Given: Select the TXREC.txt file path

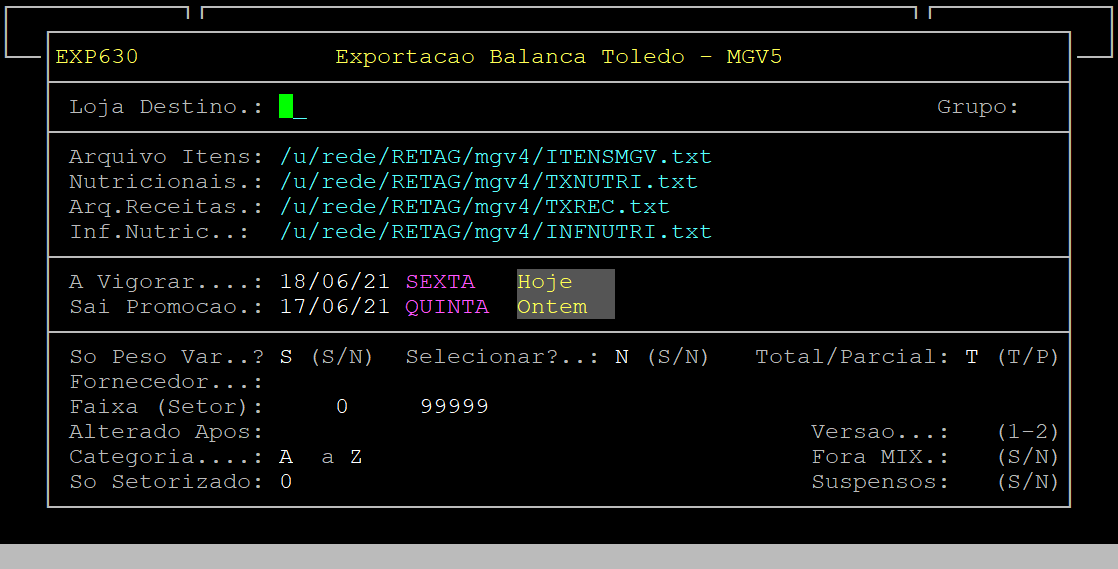Looking at the screenshot, I should pos(475,207).
